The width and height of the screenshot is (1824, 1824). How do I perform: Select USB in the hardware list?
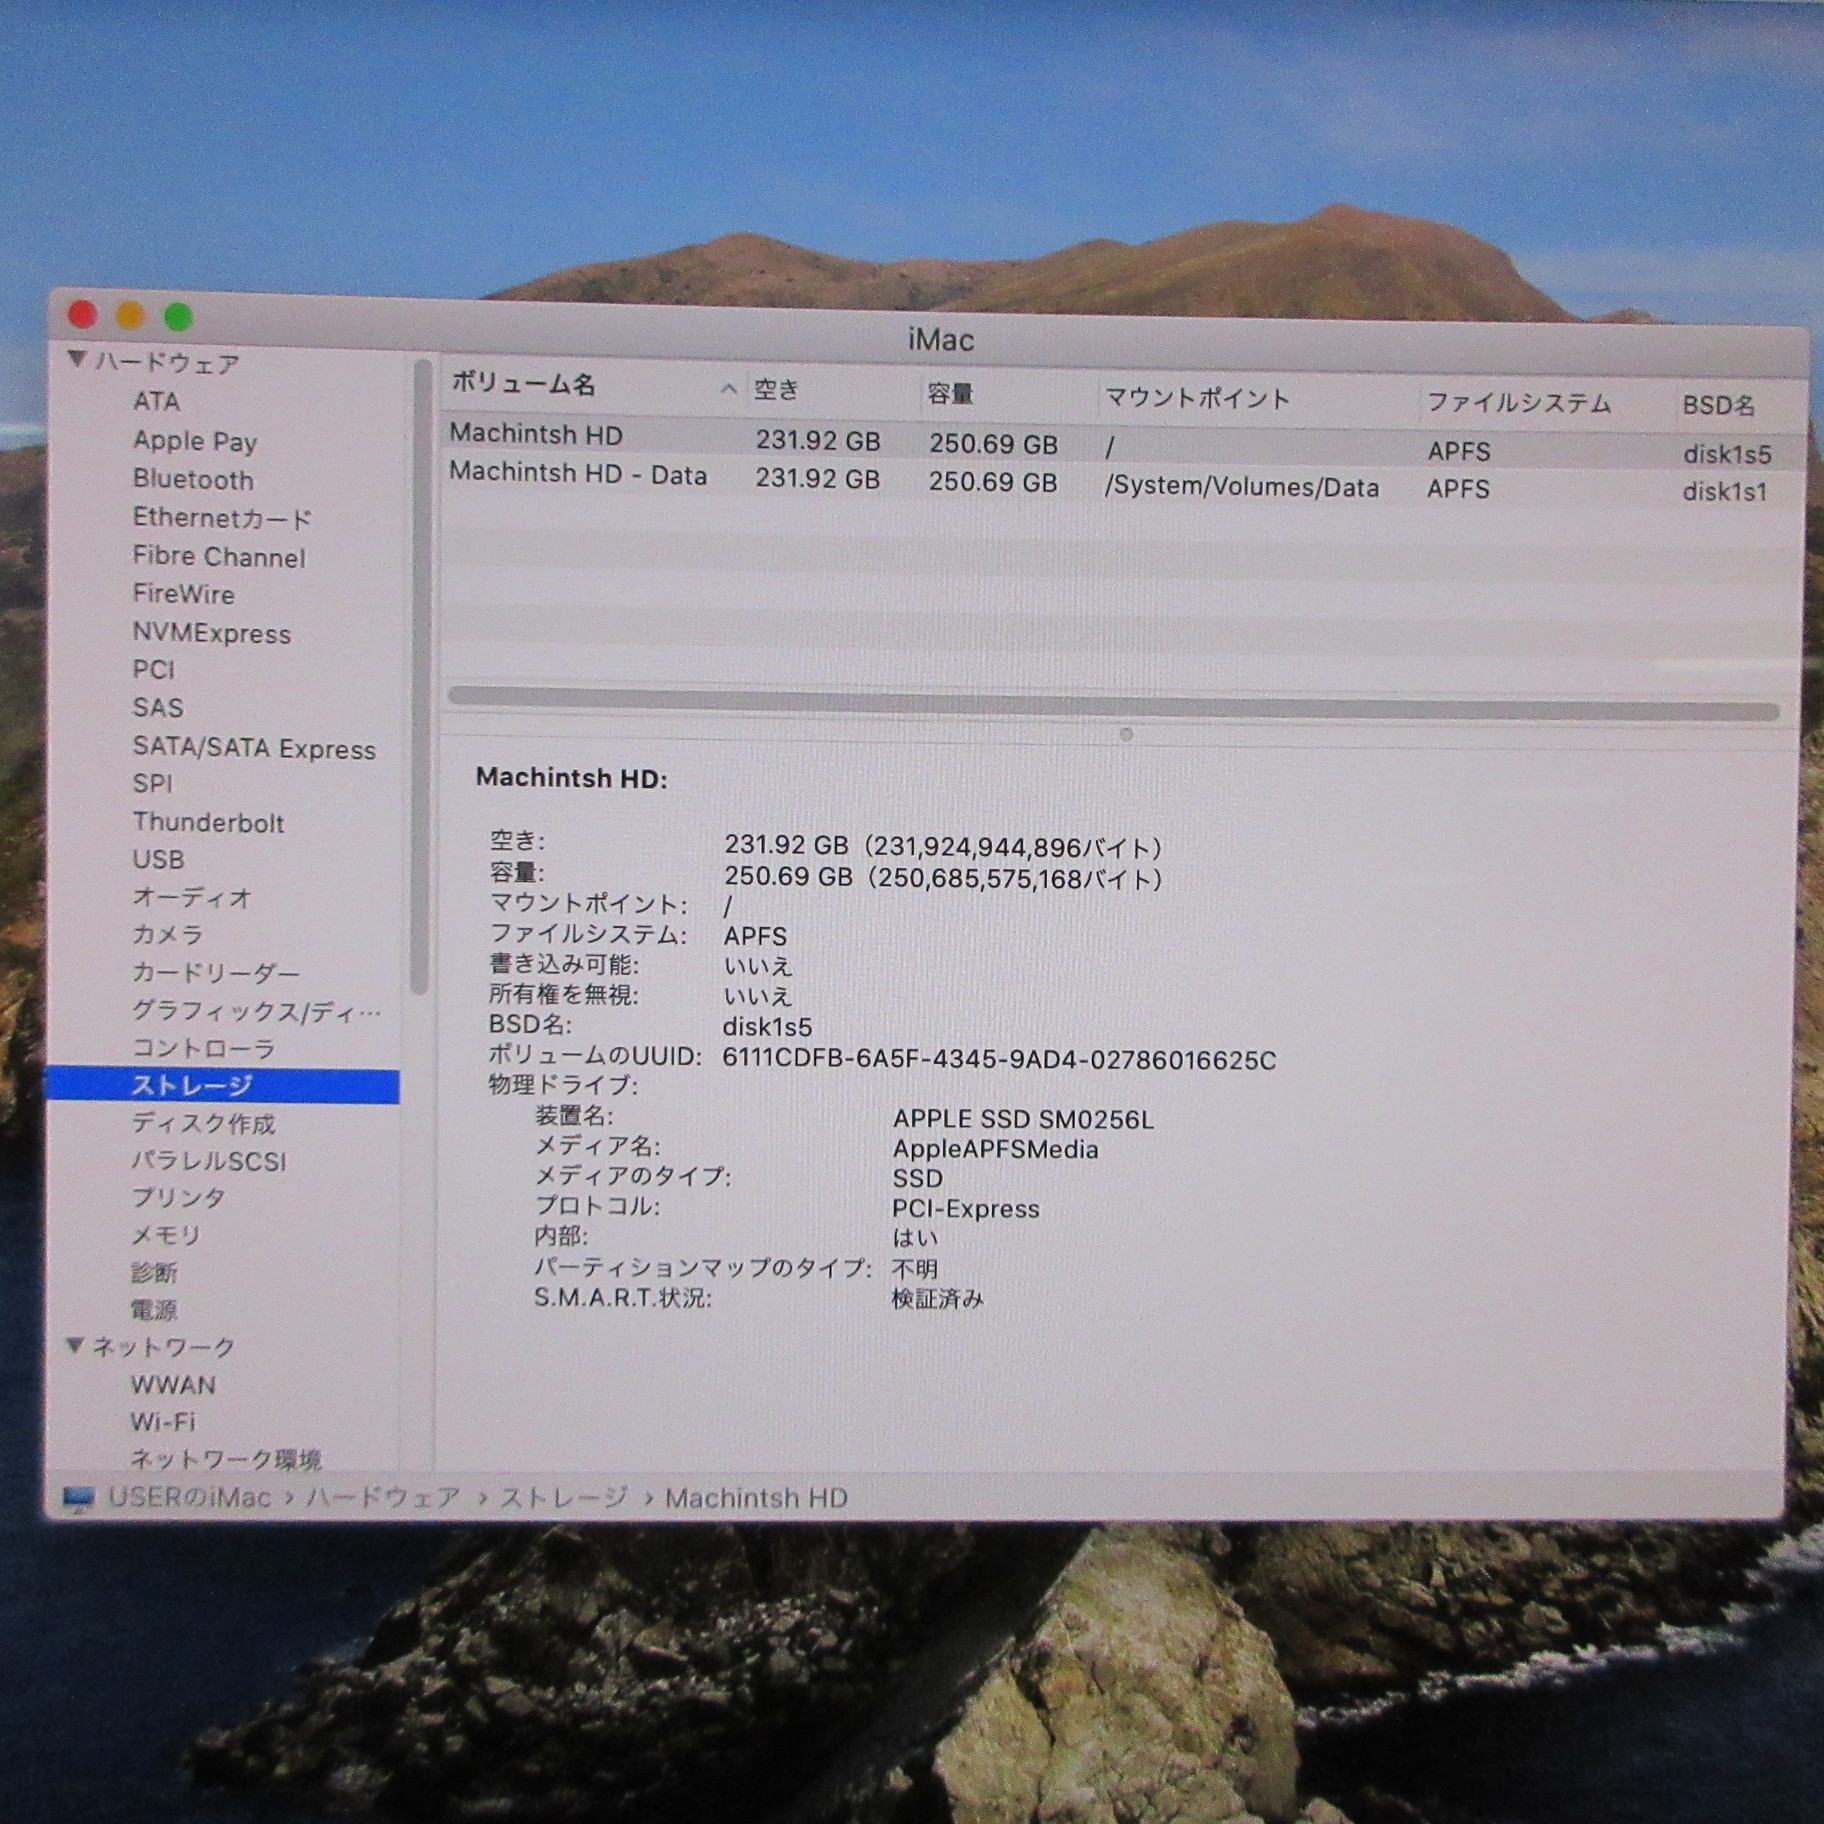(159, 859)
